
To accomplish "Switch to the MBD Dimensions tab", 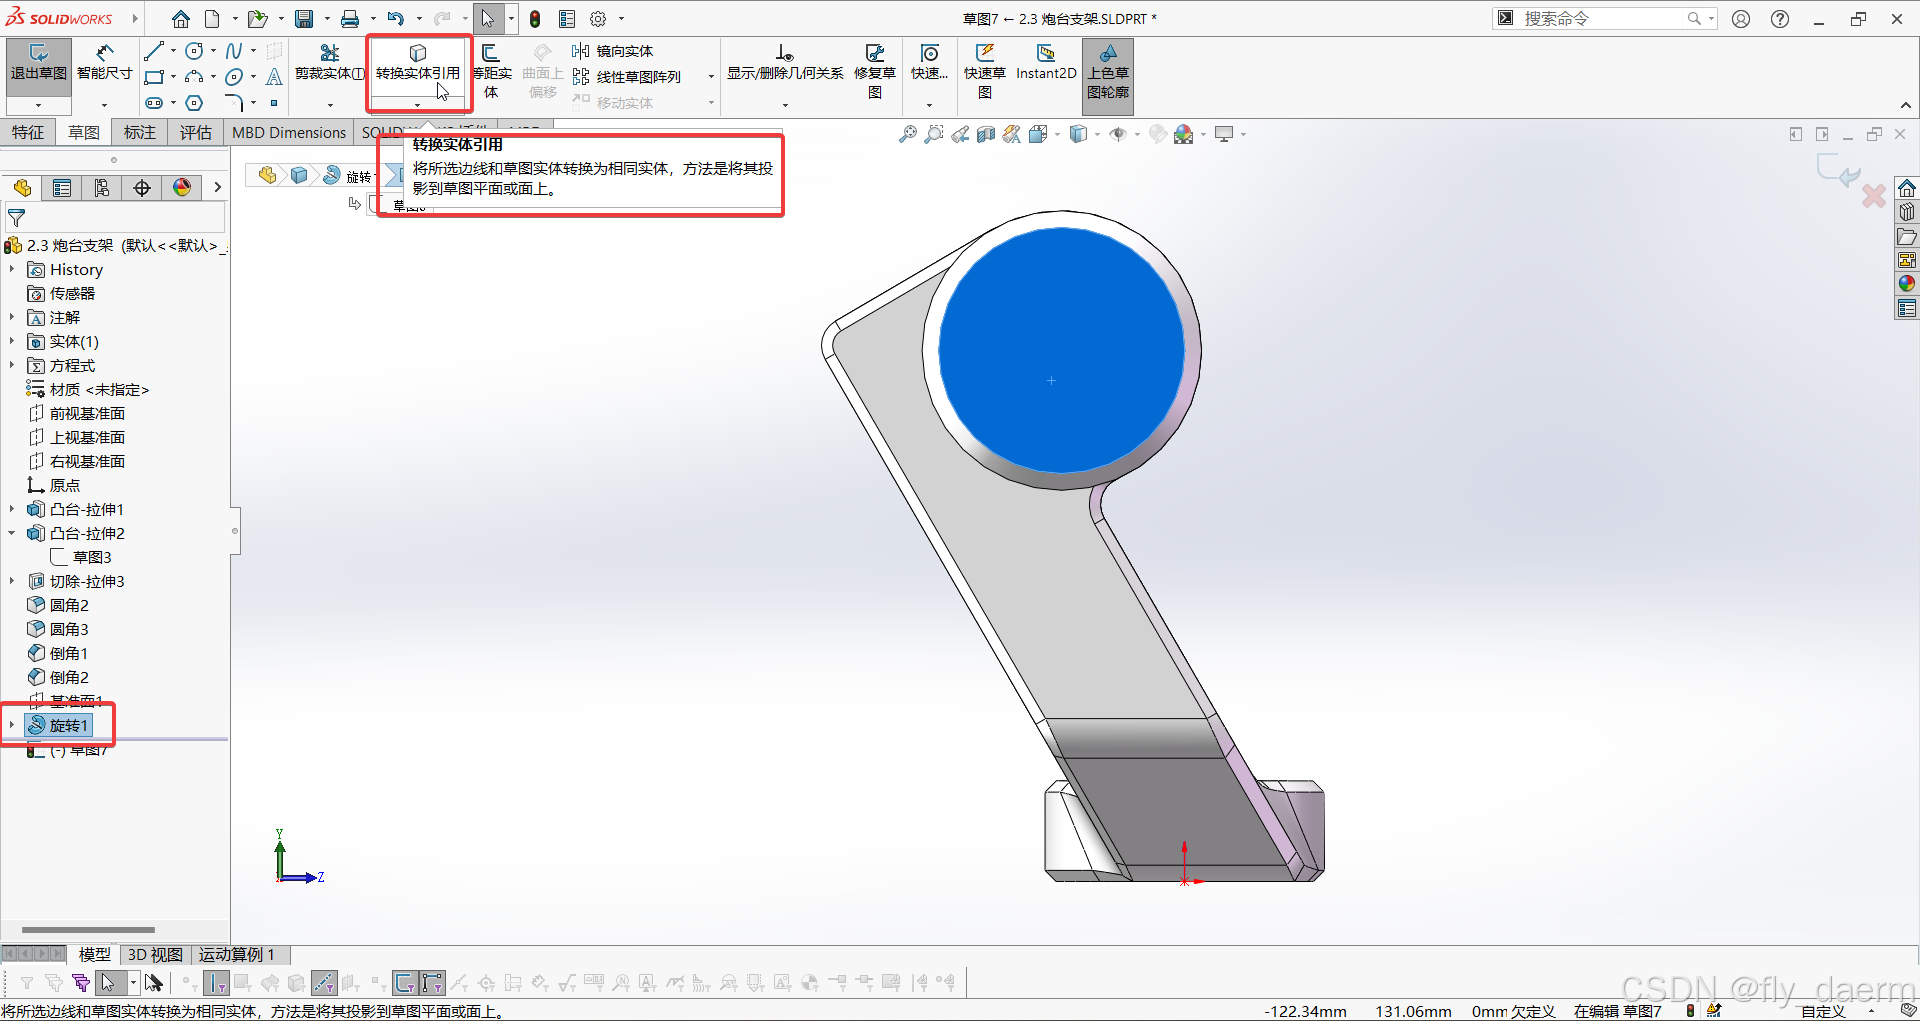I will pos(289,132).
